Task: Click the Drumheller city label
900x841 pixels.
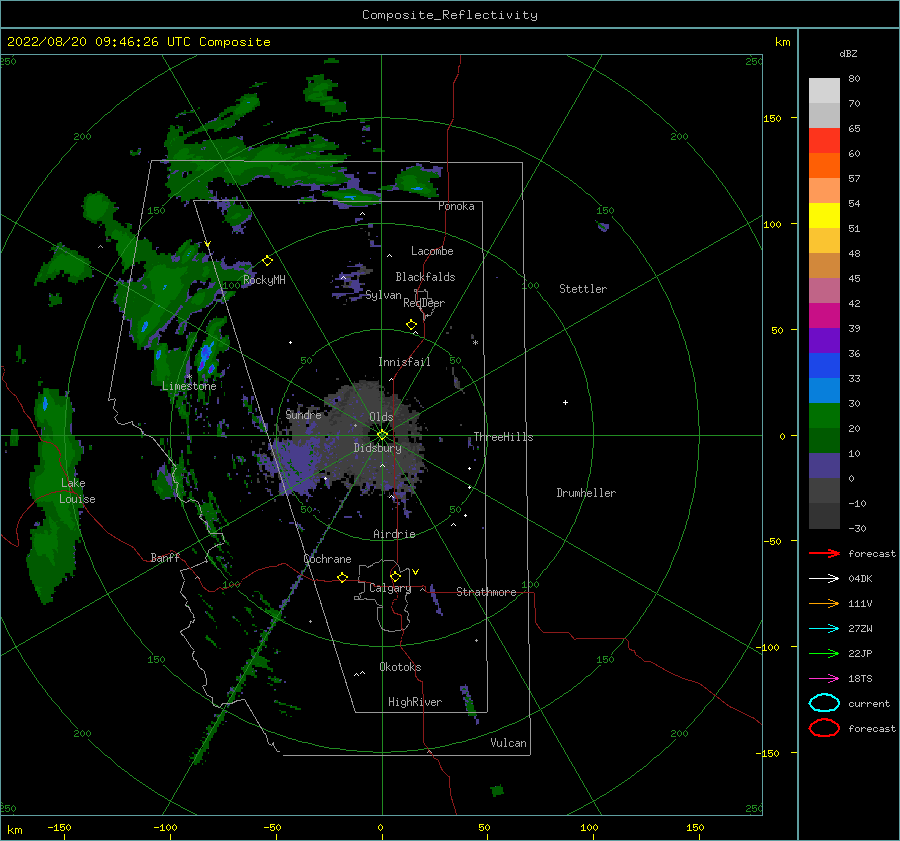Action: coord(586,493)
